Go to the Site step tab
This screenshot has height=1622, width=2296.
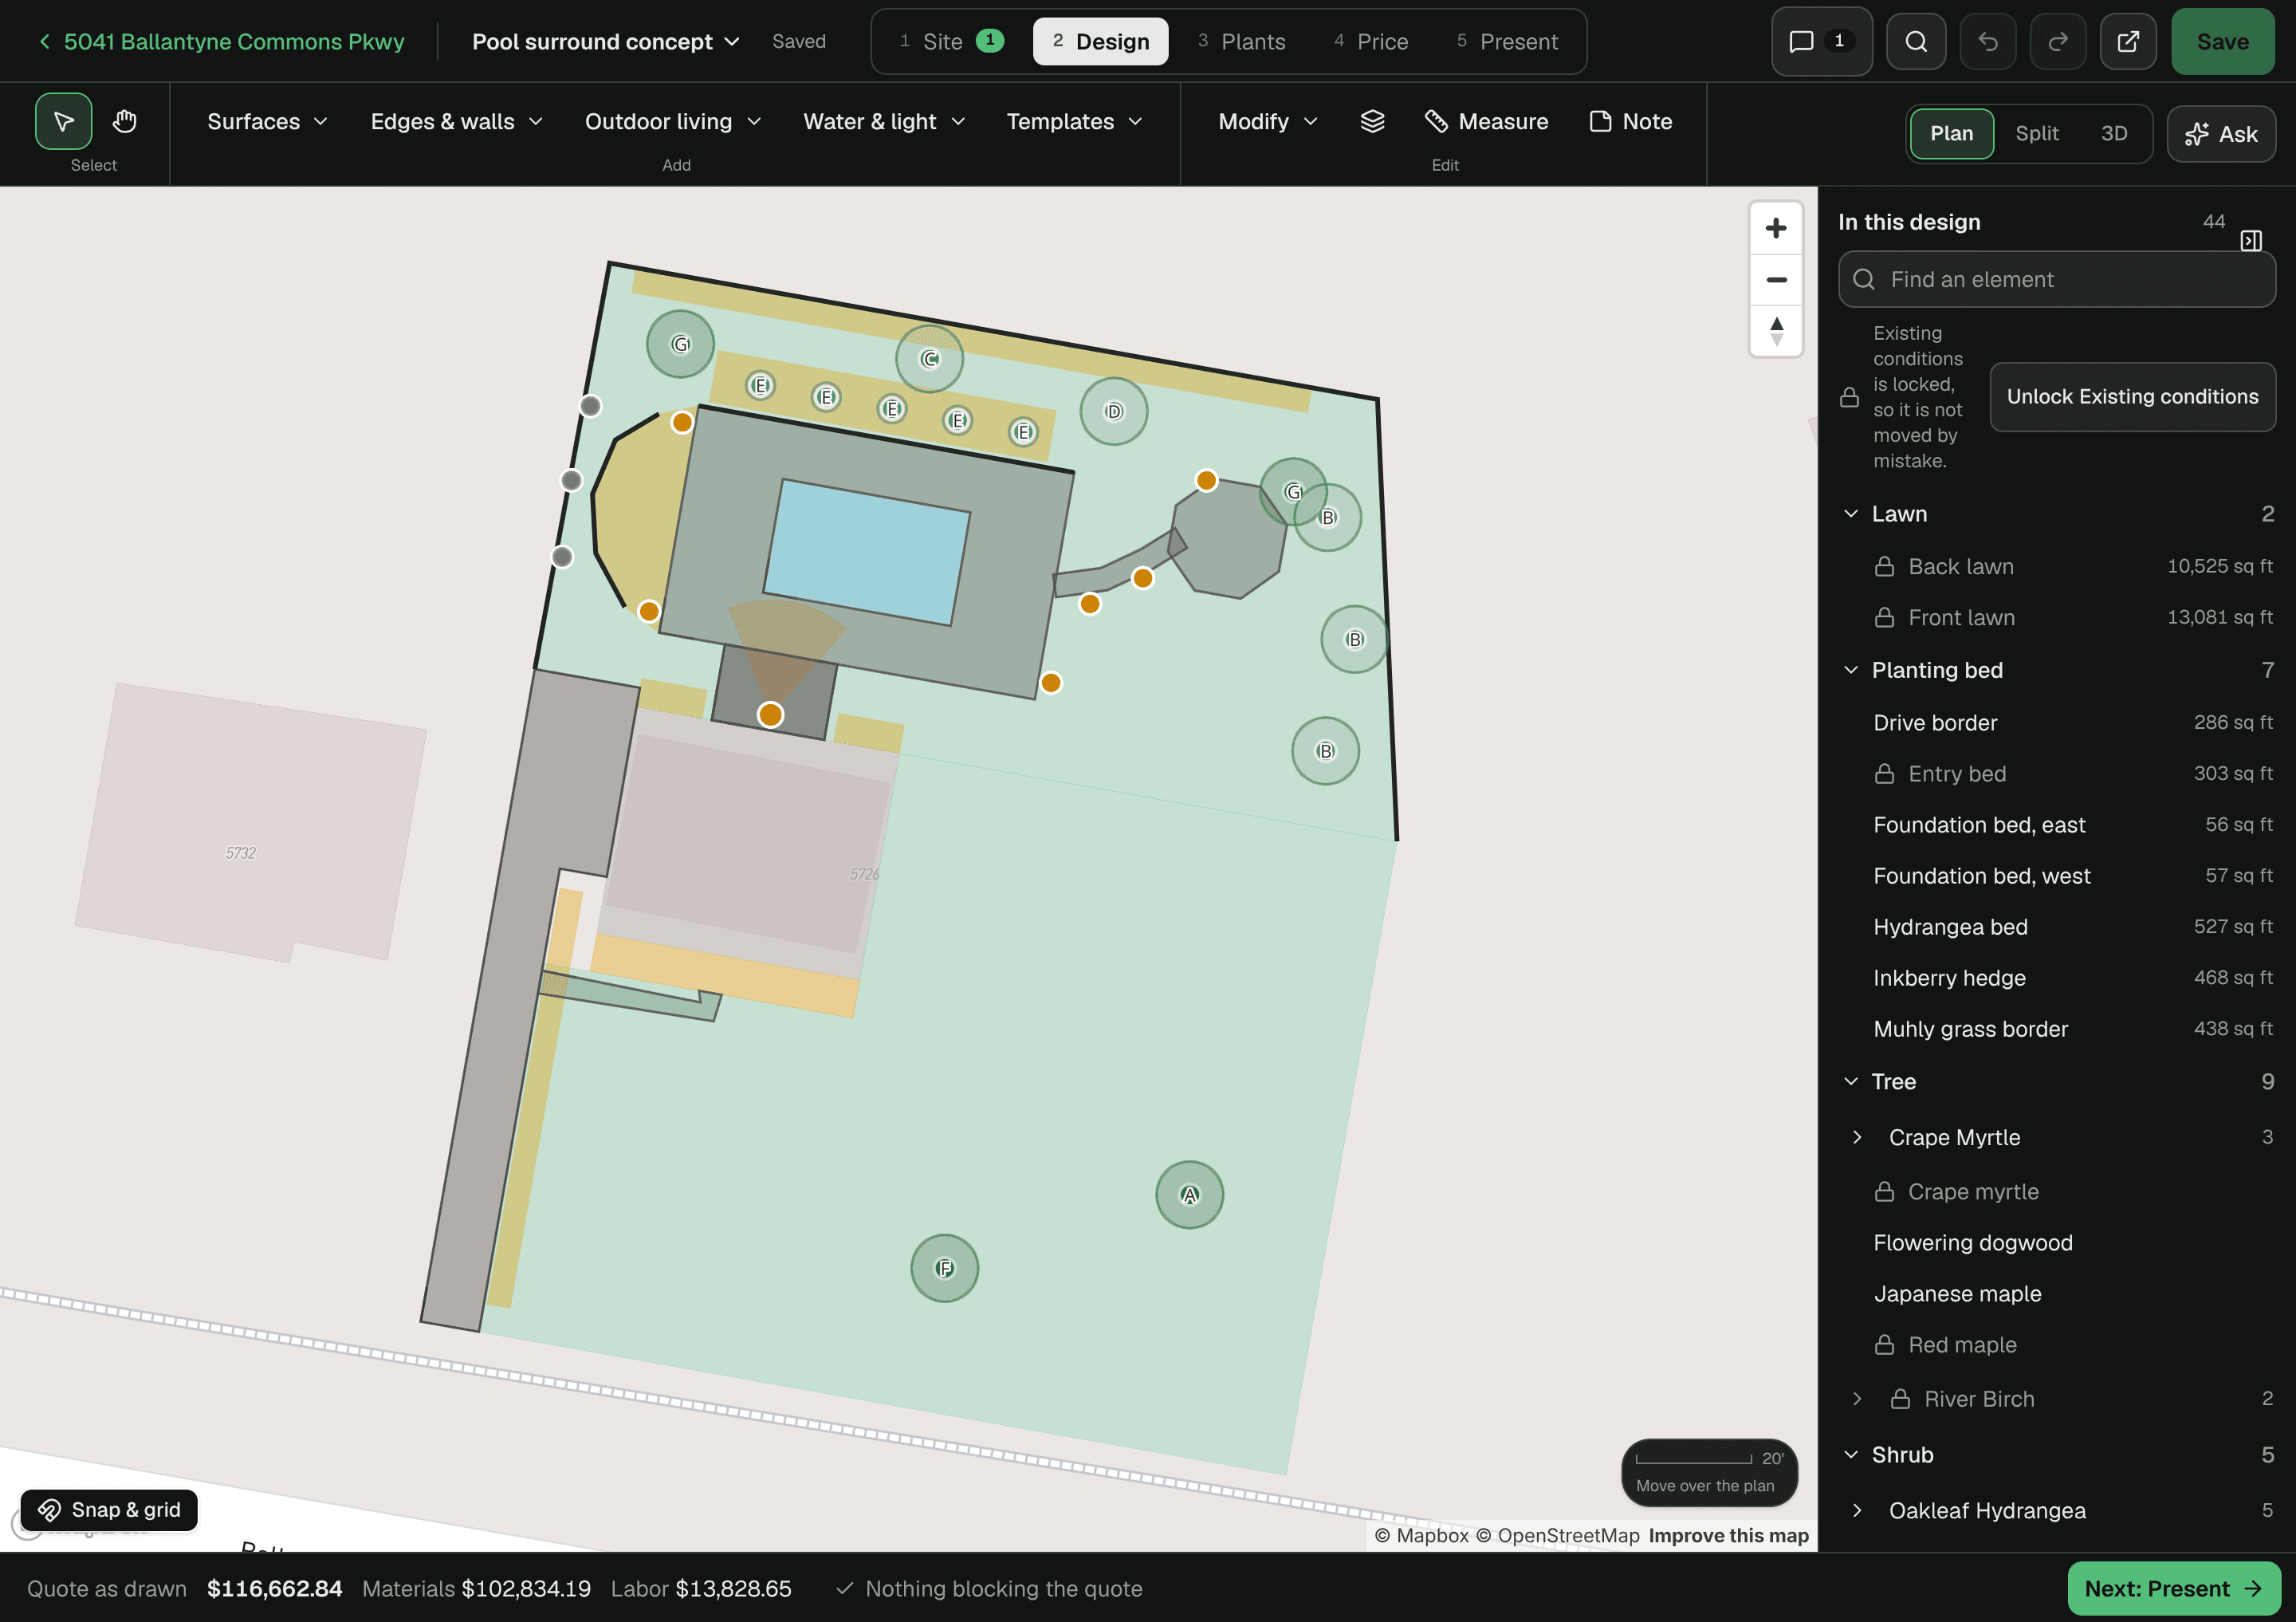[x=950, y=41]
